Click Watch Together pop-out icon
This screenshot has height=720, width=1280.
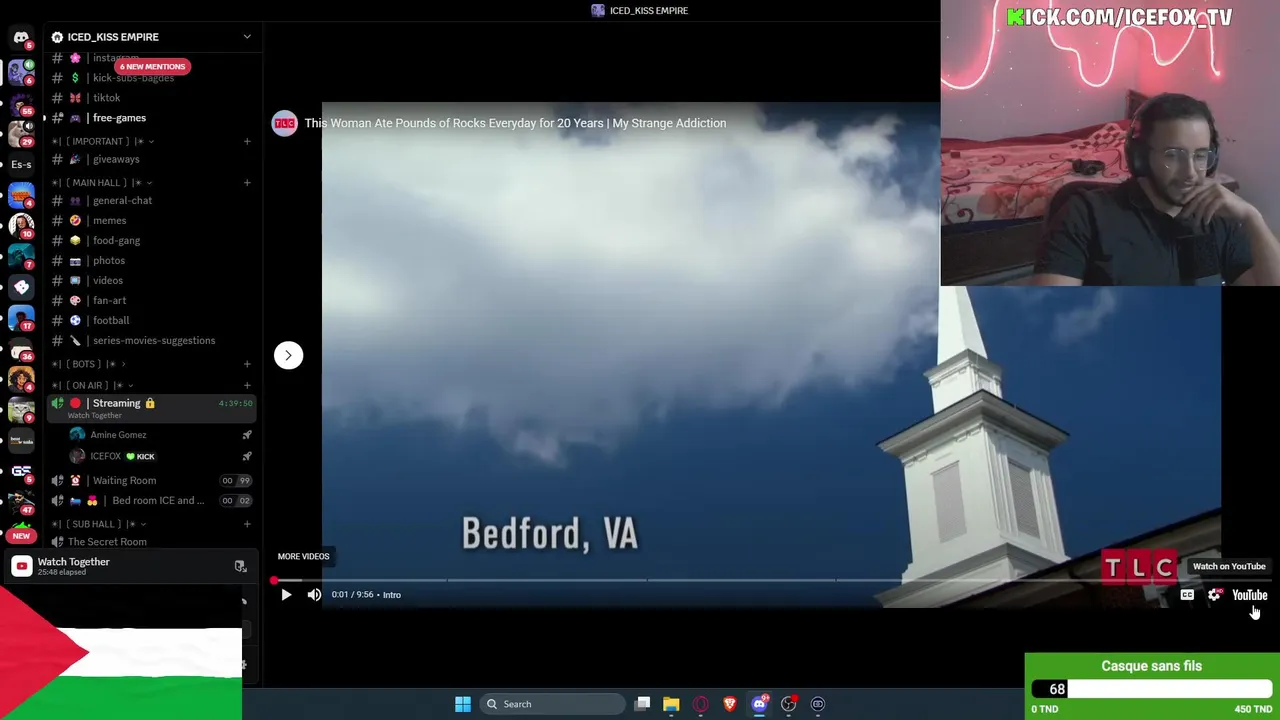[x=240, y=567]
